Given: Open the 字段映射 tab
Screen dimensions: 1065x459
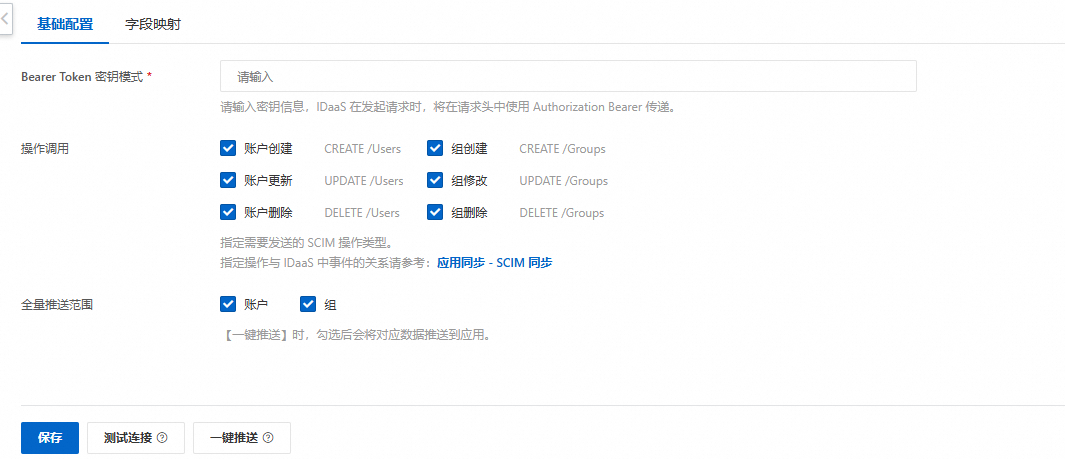Looking at the screenshot, I should tap(153, 24).
